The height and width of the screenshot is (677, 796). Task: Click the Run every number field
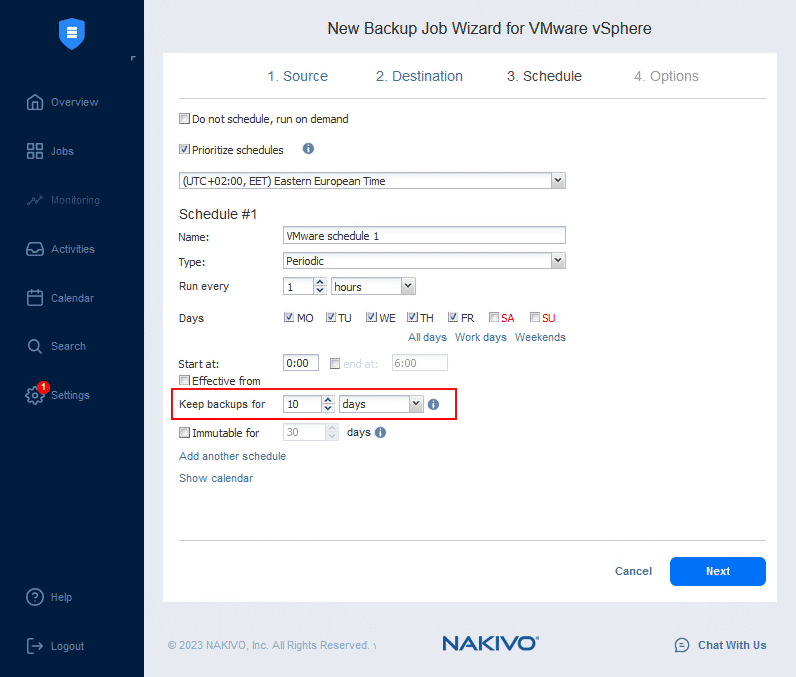point(298,286)
